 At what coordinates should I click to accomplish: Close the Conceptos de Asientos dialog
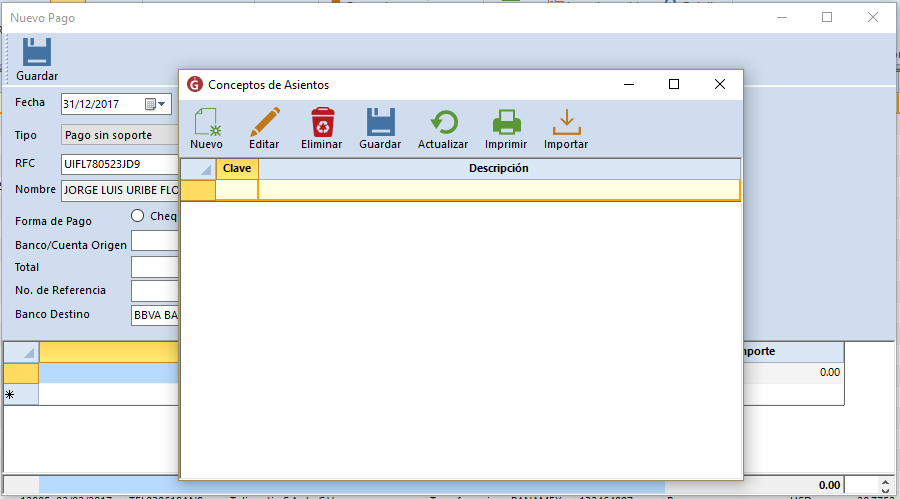click(x=719, y=85)
